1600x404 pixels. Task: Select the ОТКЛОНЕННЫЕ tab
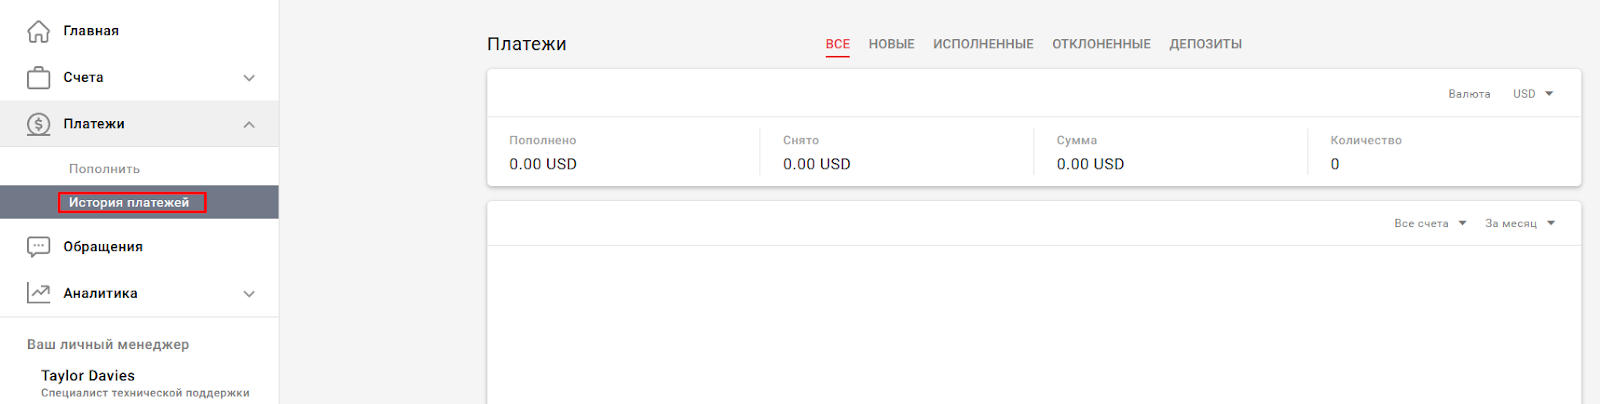(x=1101, y=44)
